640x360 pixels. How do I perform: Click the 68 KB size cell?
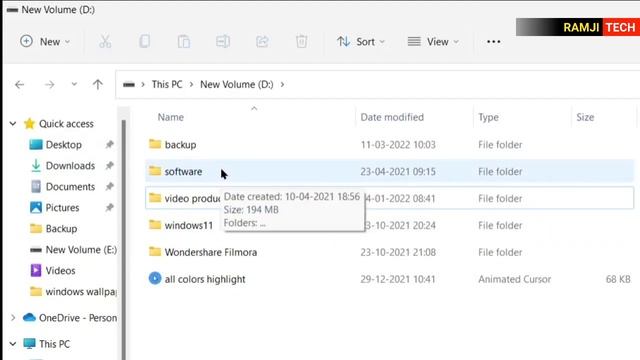(618, 279)
